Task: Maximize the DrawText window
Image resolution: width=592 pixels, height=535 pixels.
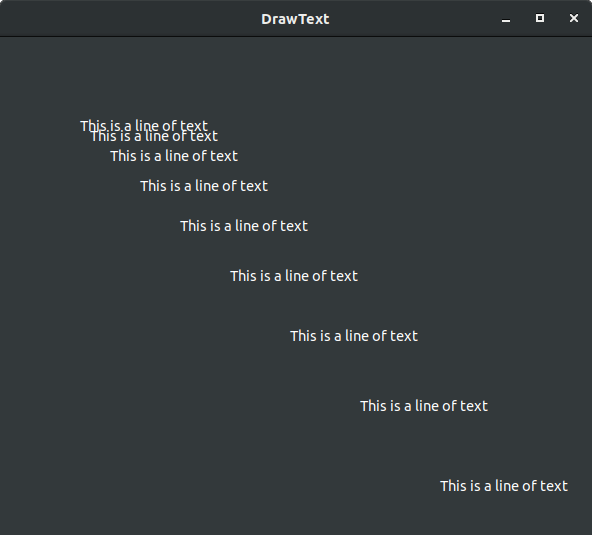Action: point(540,18)
